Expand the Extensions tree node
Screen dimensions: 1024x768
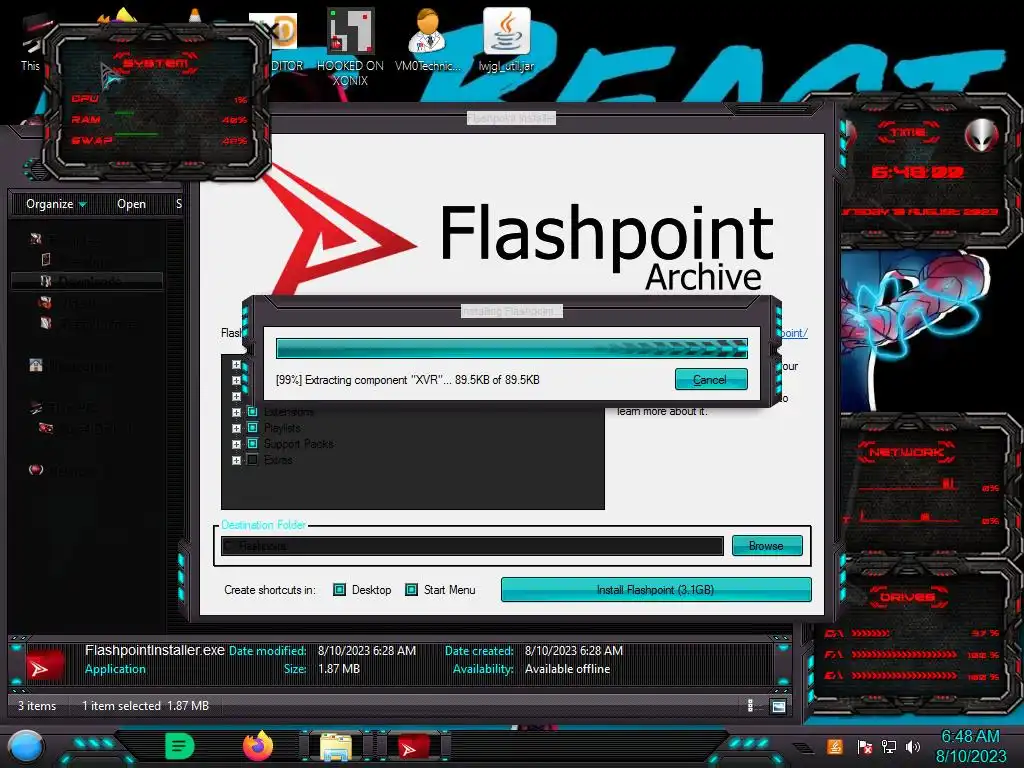pos(236,412)
